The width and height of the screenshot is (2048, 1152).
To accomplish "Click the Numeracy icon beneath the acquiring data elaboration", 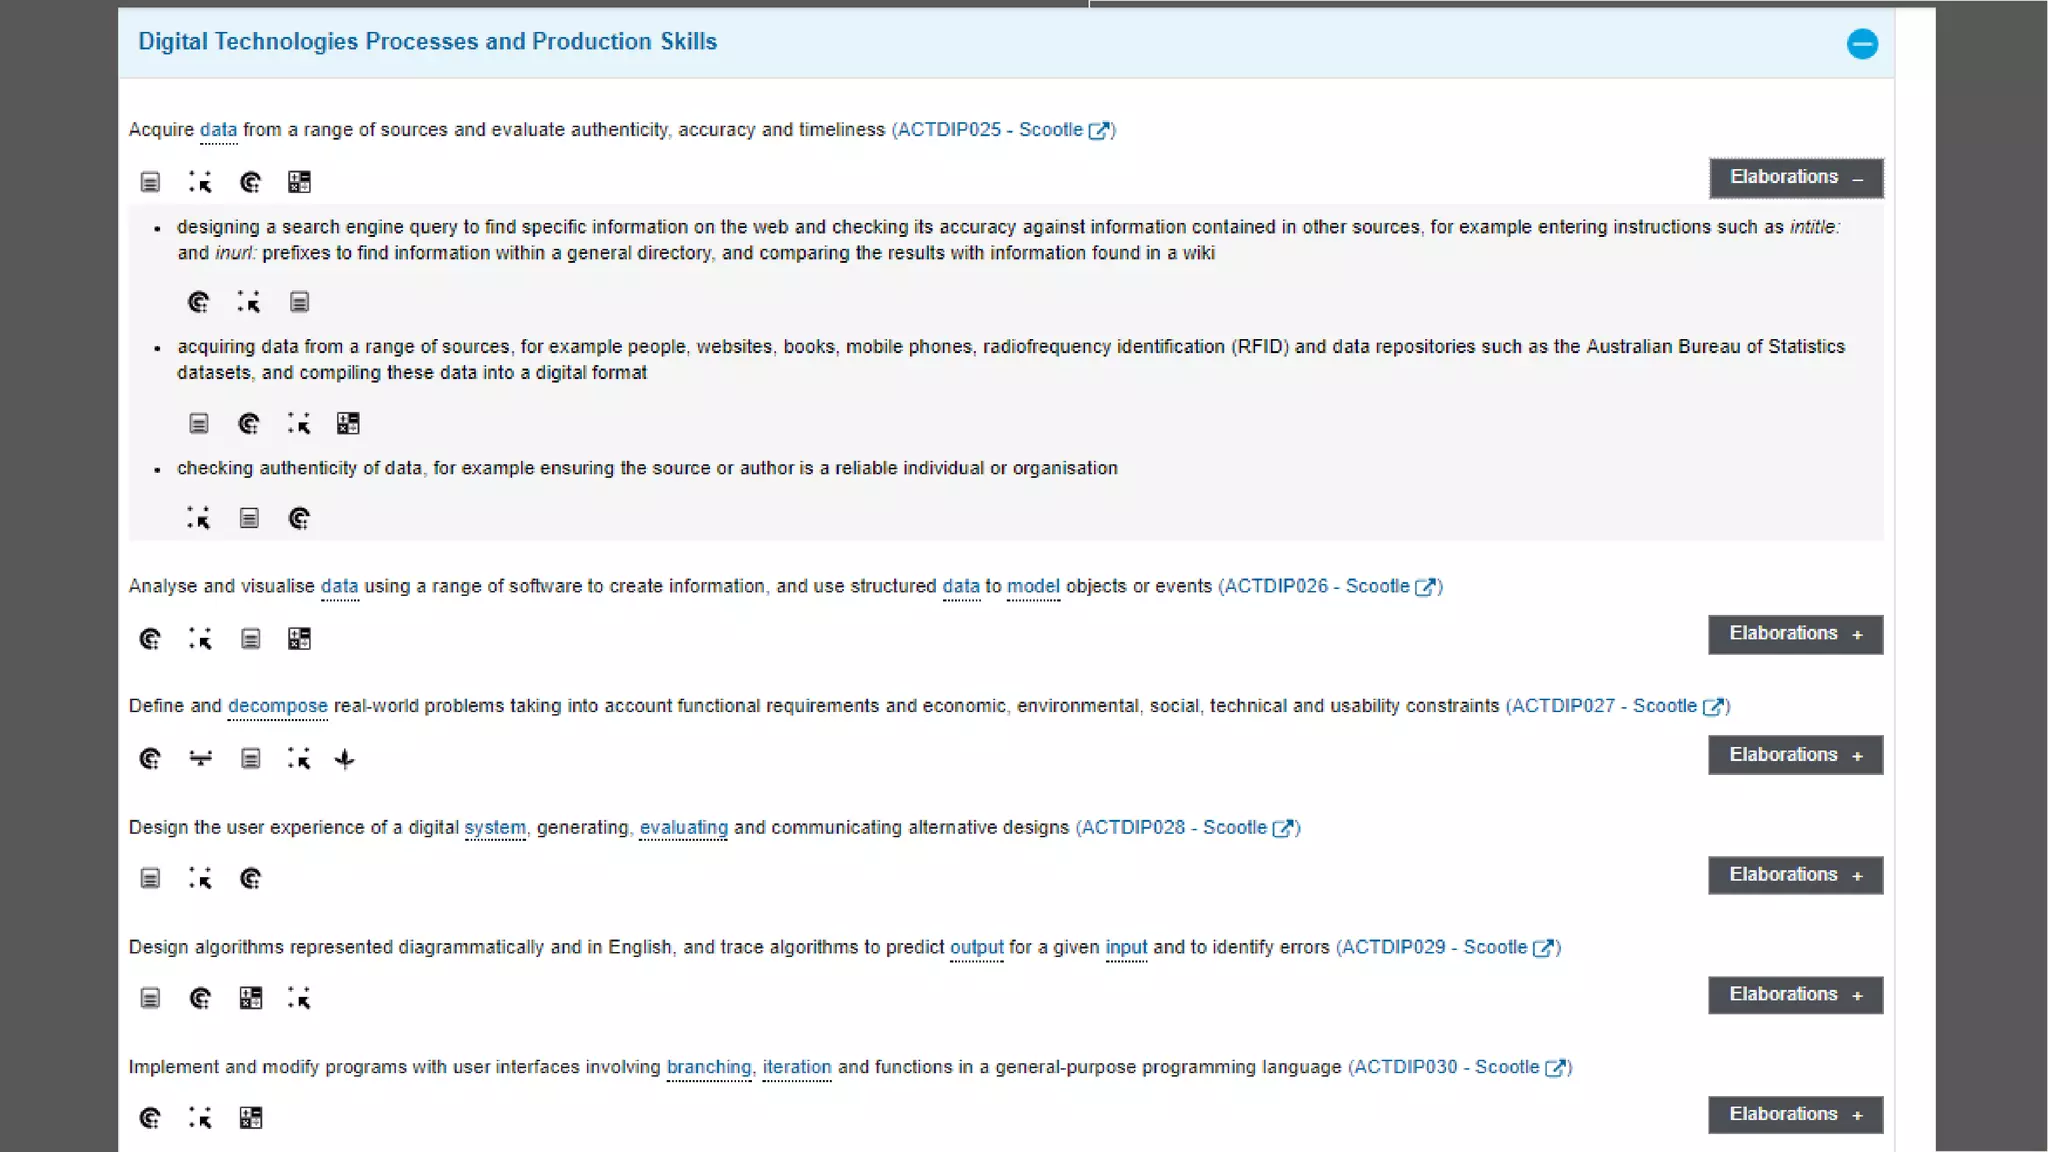I will [x=348, y=424].
